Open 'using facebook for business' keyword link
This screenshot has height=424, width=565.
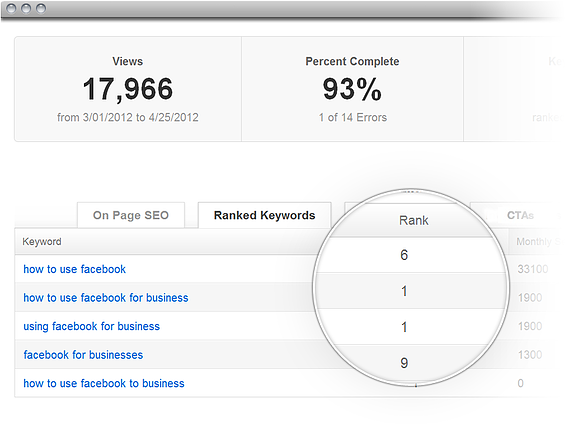tap(92, 326)
